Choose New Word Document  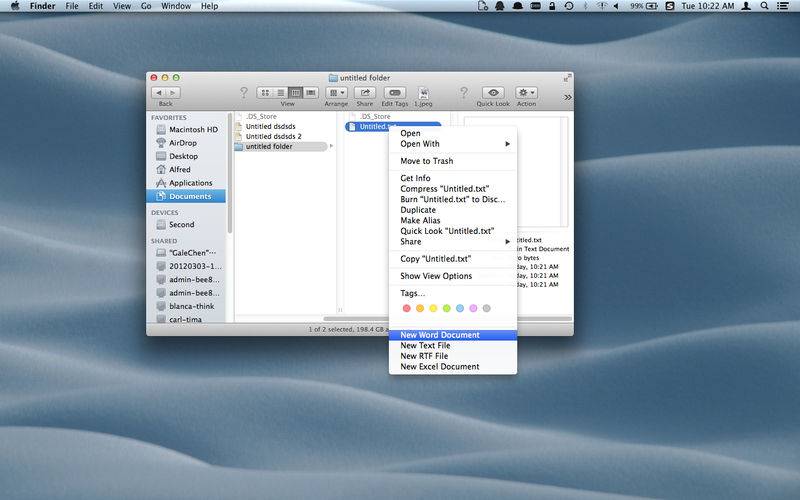(453, 335)
